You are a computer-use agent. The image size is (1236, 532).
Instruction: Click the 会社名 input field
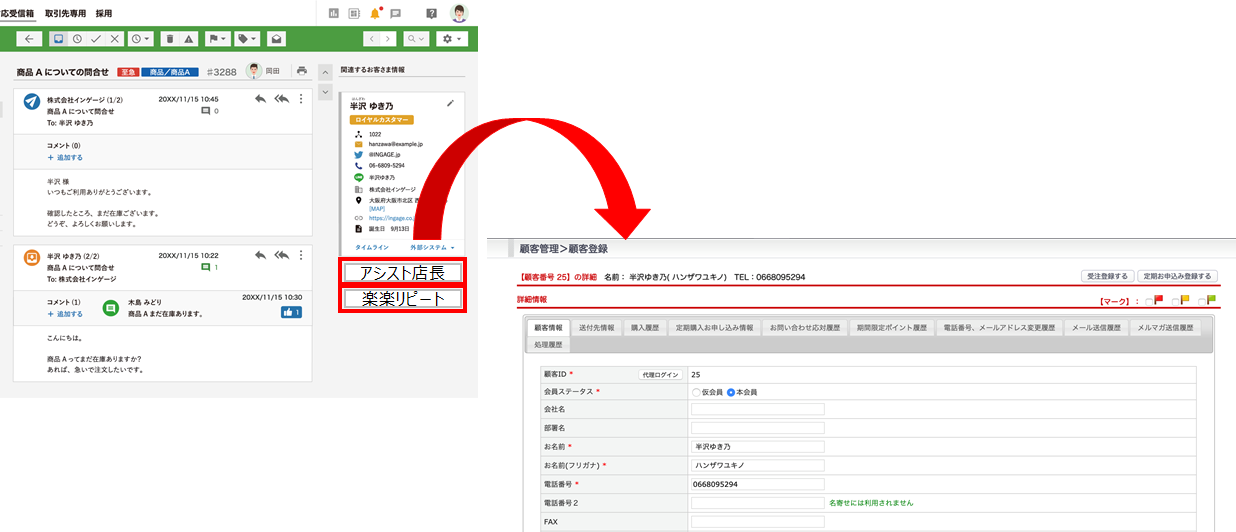click(757, 409)
